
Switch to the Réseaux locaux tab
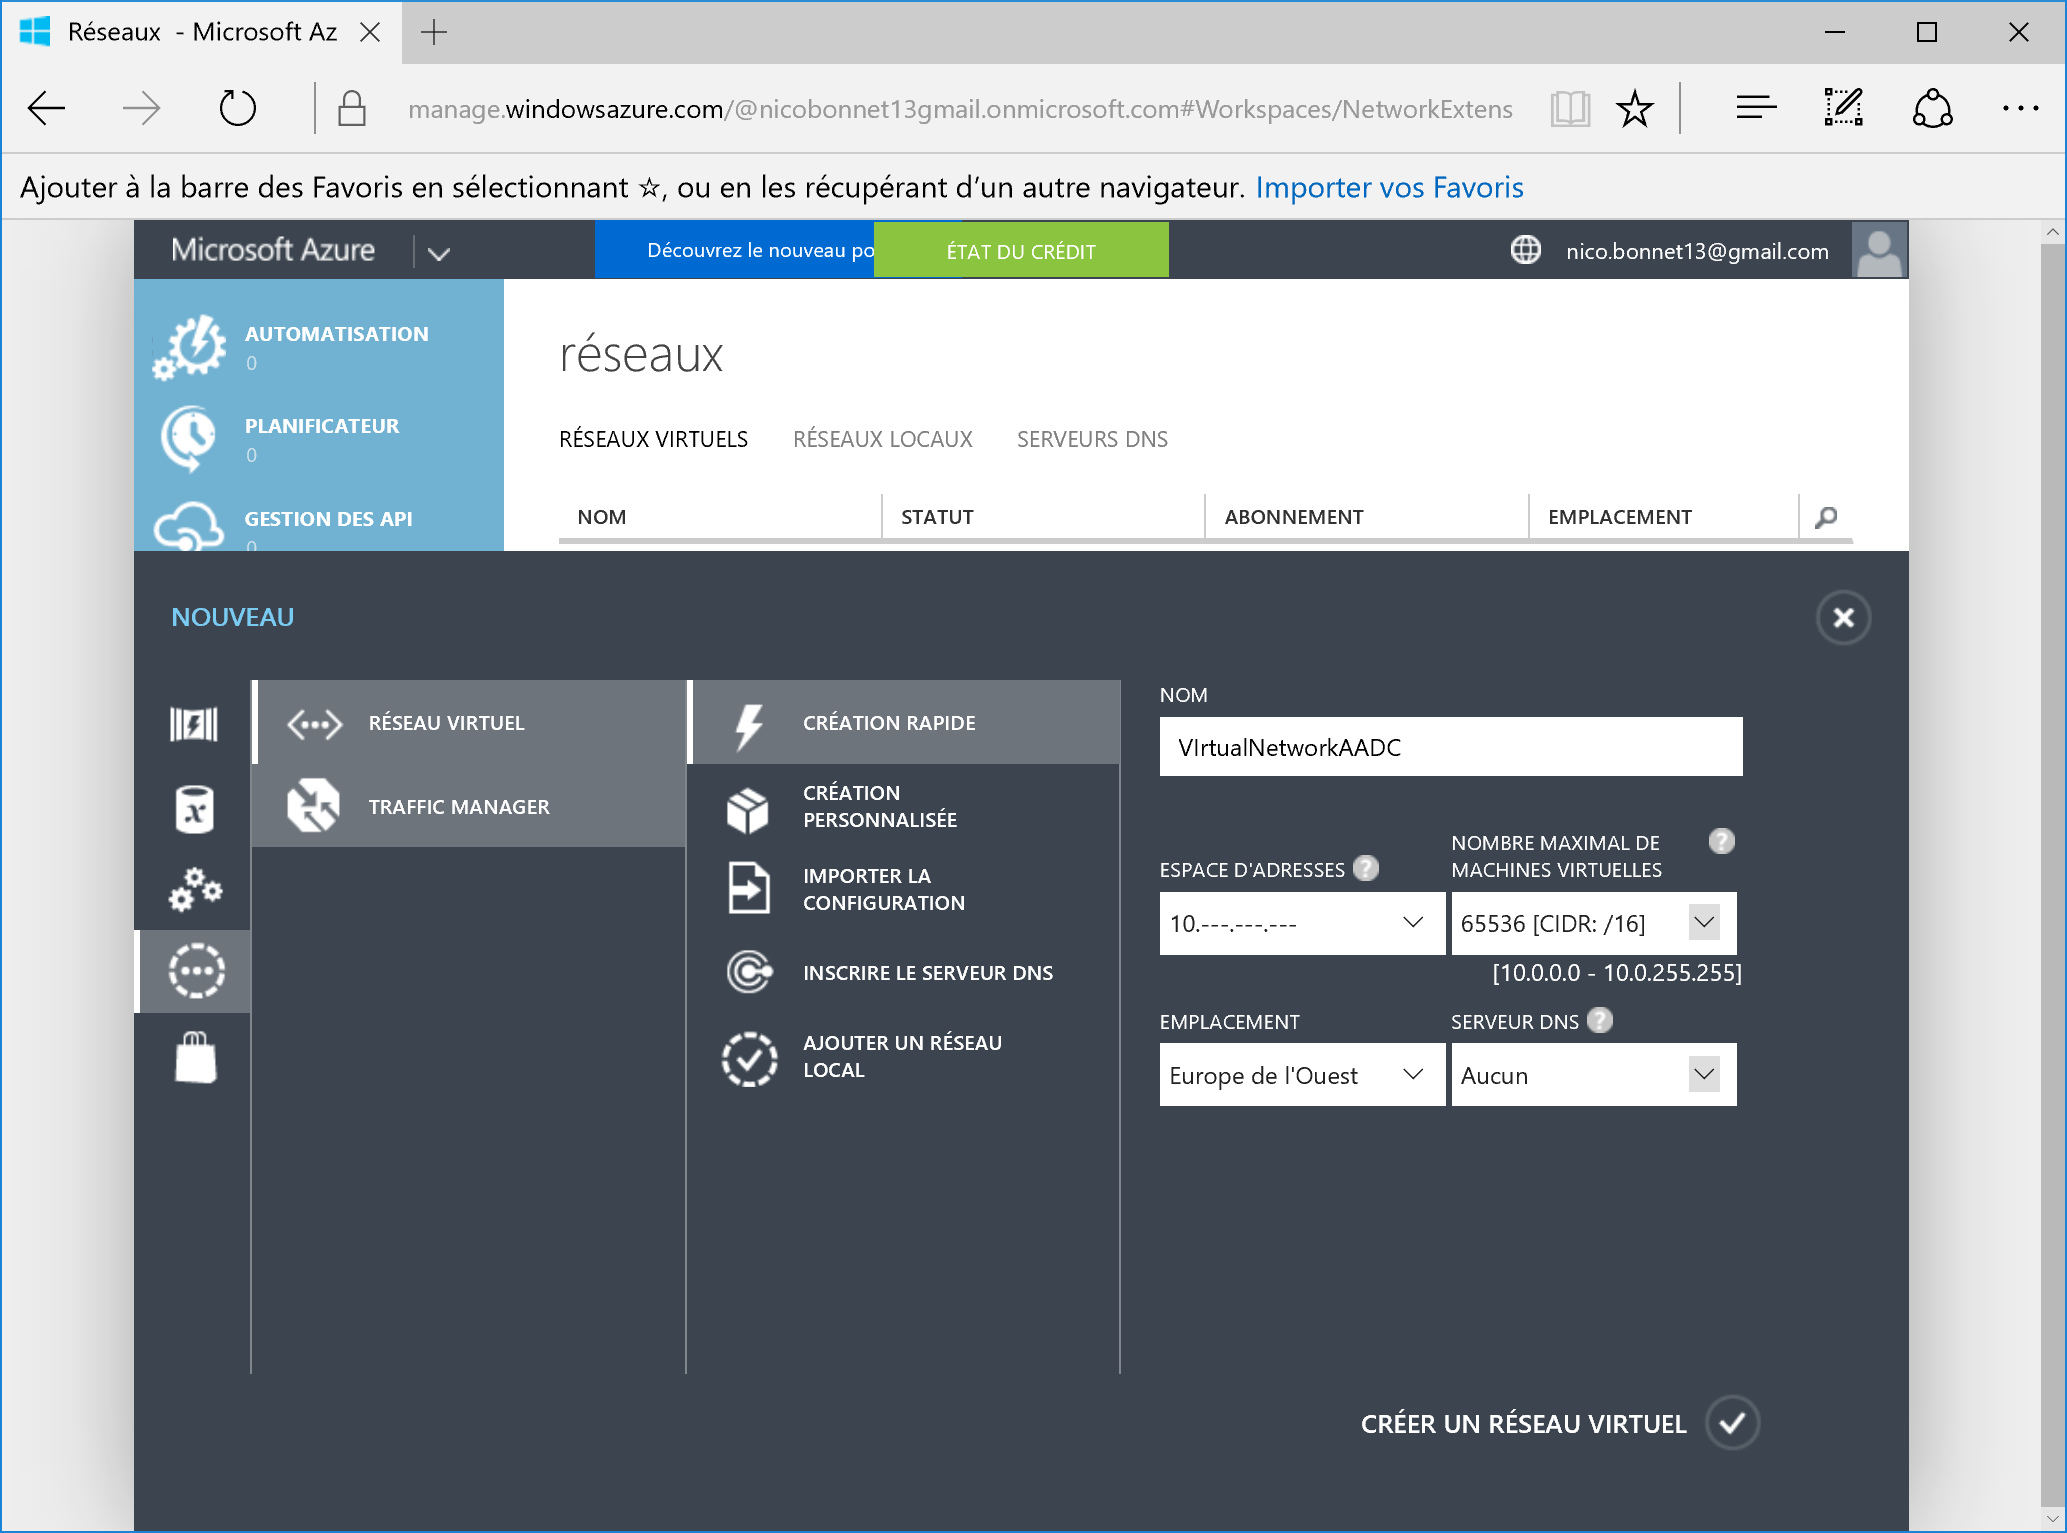(882, 439)
